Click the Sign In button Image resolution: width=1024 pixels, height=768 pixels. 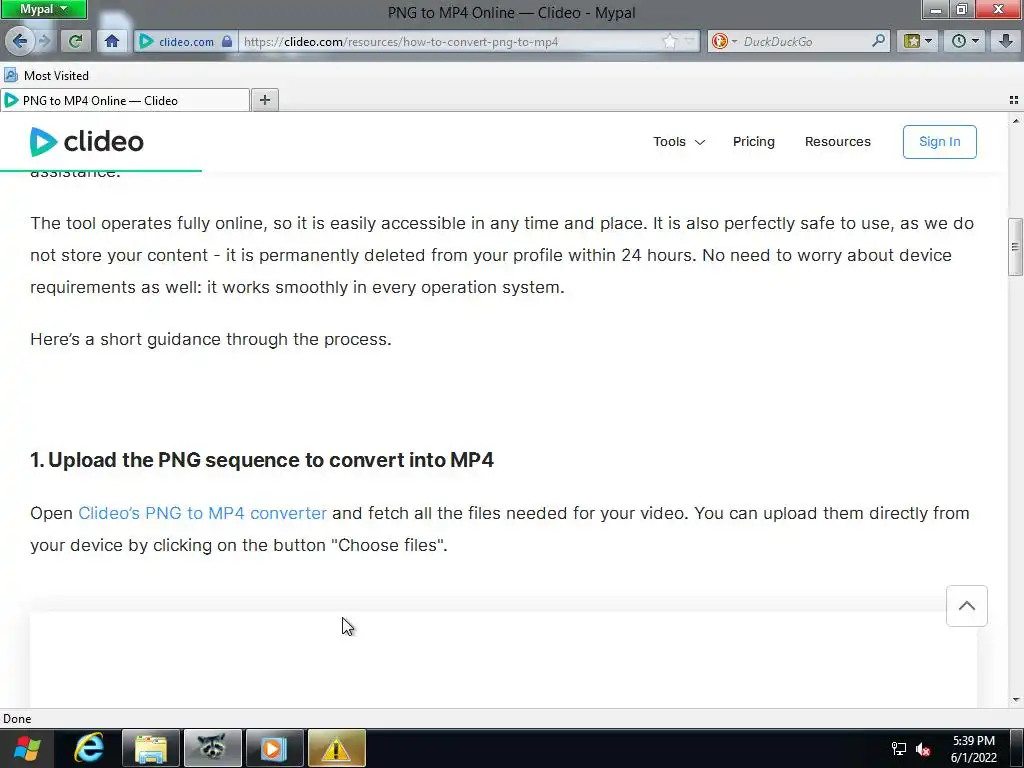click(x=939, y=142)
